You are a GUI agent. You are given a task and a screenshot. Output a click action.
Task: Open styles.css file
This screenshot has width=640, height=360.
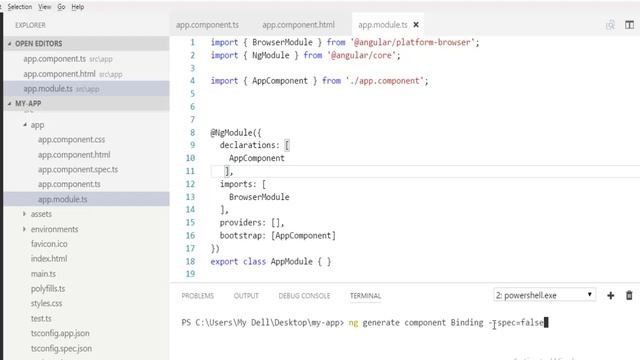46,303
